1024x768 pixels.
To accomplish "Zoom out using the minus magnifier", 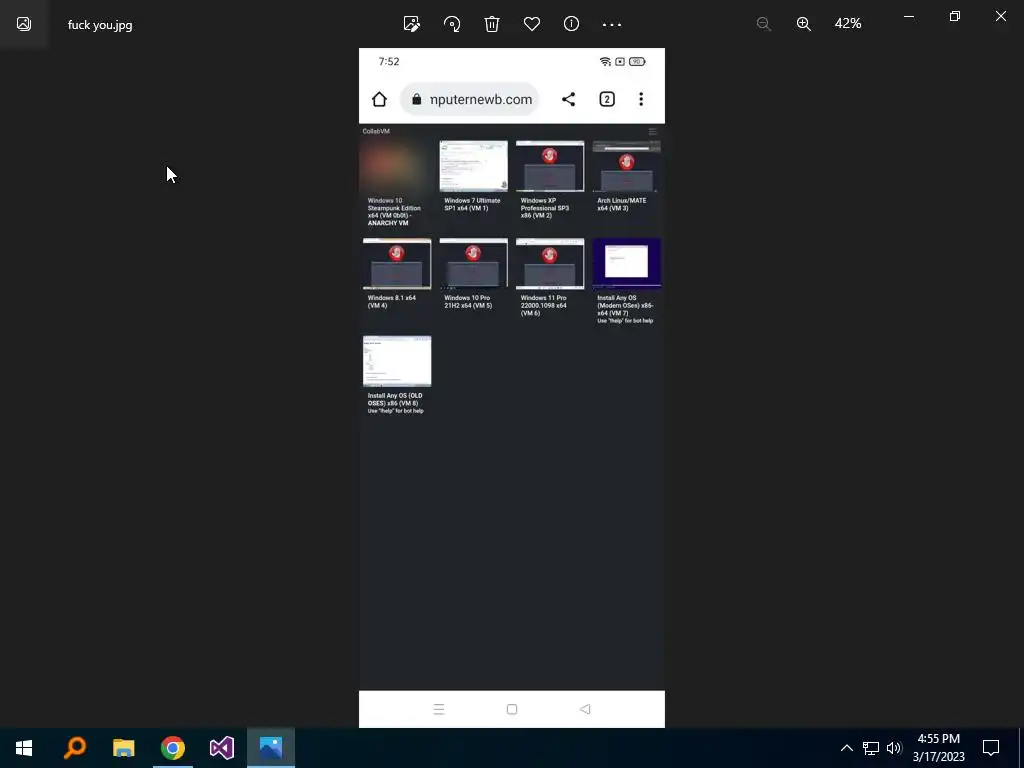I will (763, 24).
